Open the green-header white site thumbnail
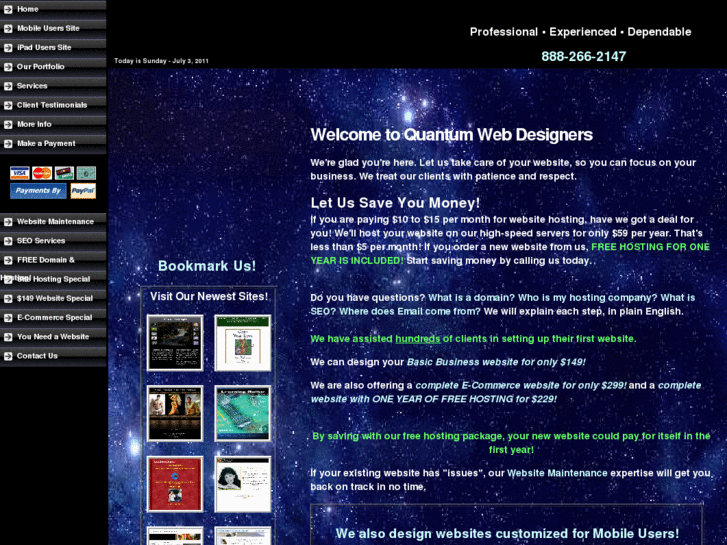 point(243,343)
